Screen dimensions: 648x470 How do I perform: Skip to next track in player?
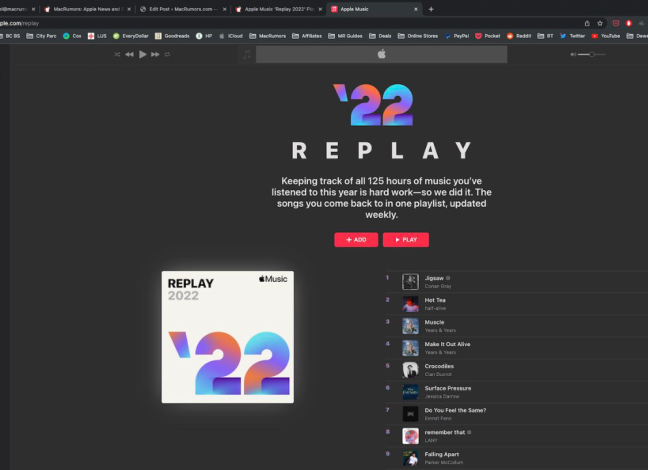pos(155,55)
